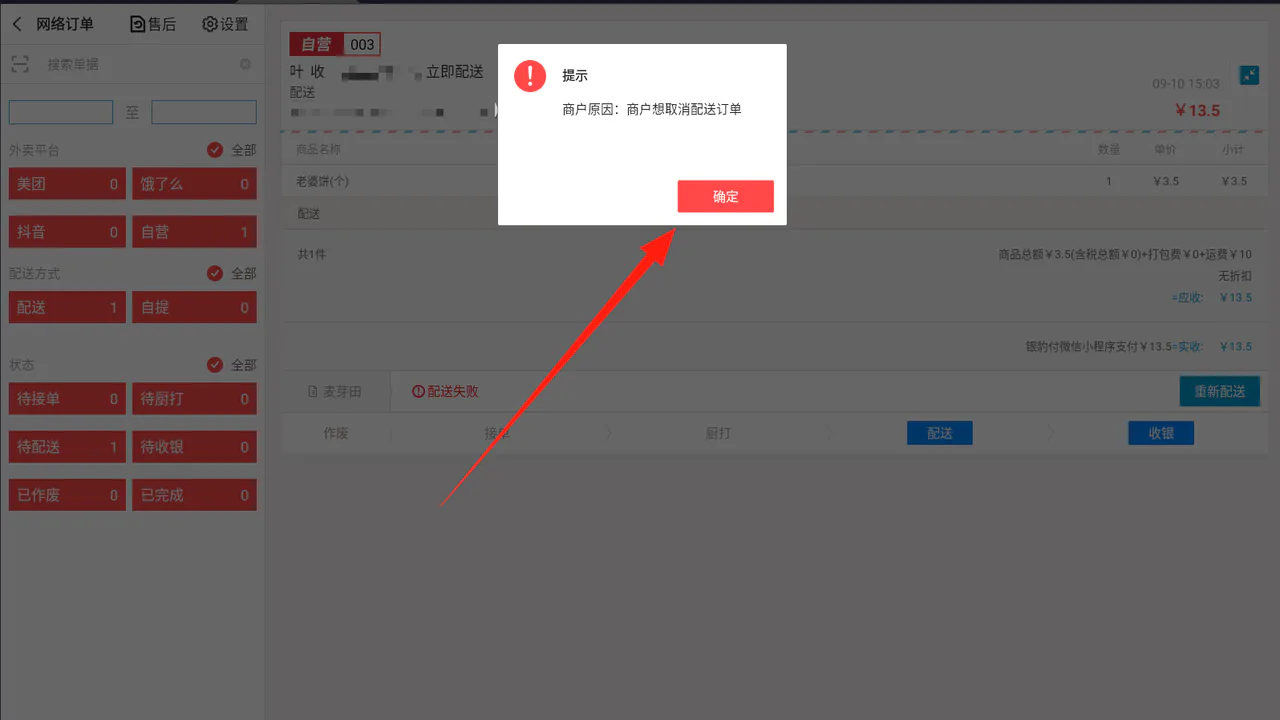
Task: Click the 麦芽田 delivery provider label
Action: click(x=334, y=391)
